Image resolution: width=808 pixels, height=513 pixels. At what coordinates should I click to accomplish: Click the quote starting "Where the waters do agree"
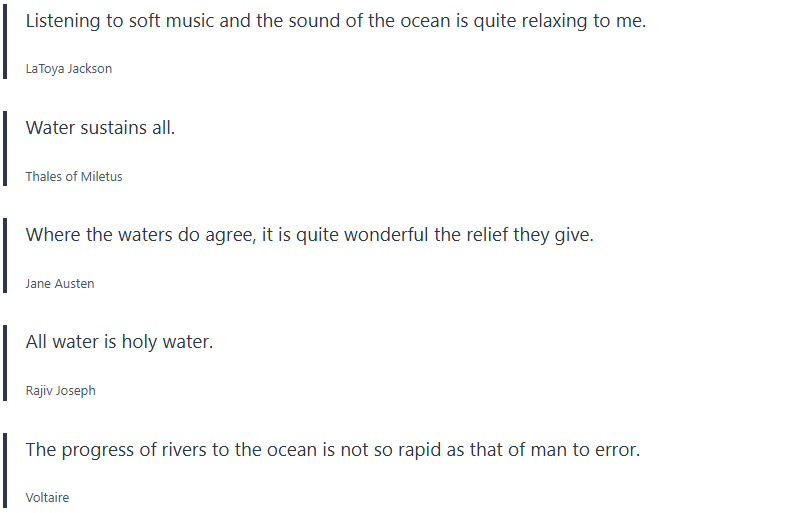point(309,235)
